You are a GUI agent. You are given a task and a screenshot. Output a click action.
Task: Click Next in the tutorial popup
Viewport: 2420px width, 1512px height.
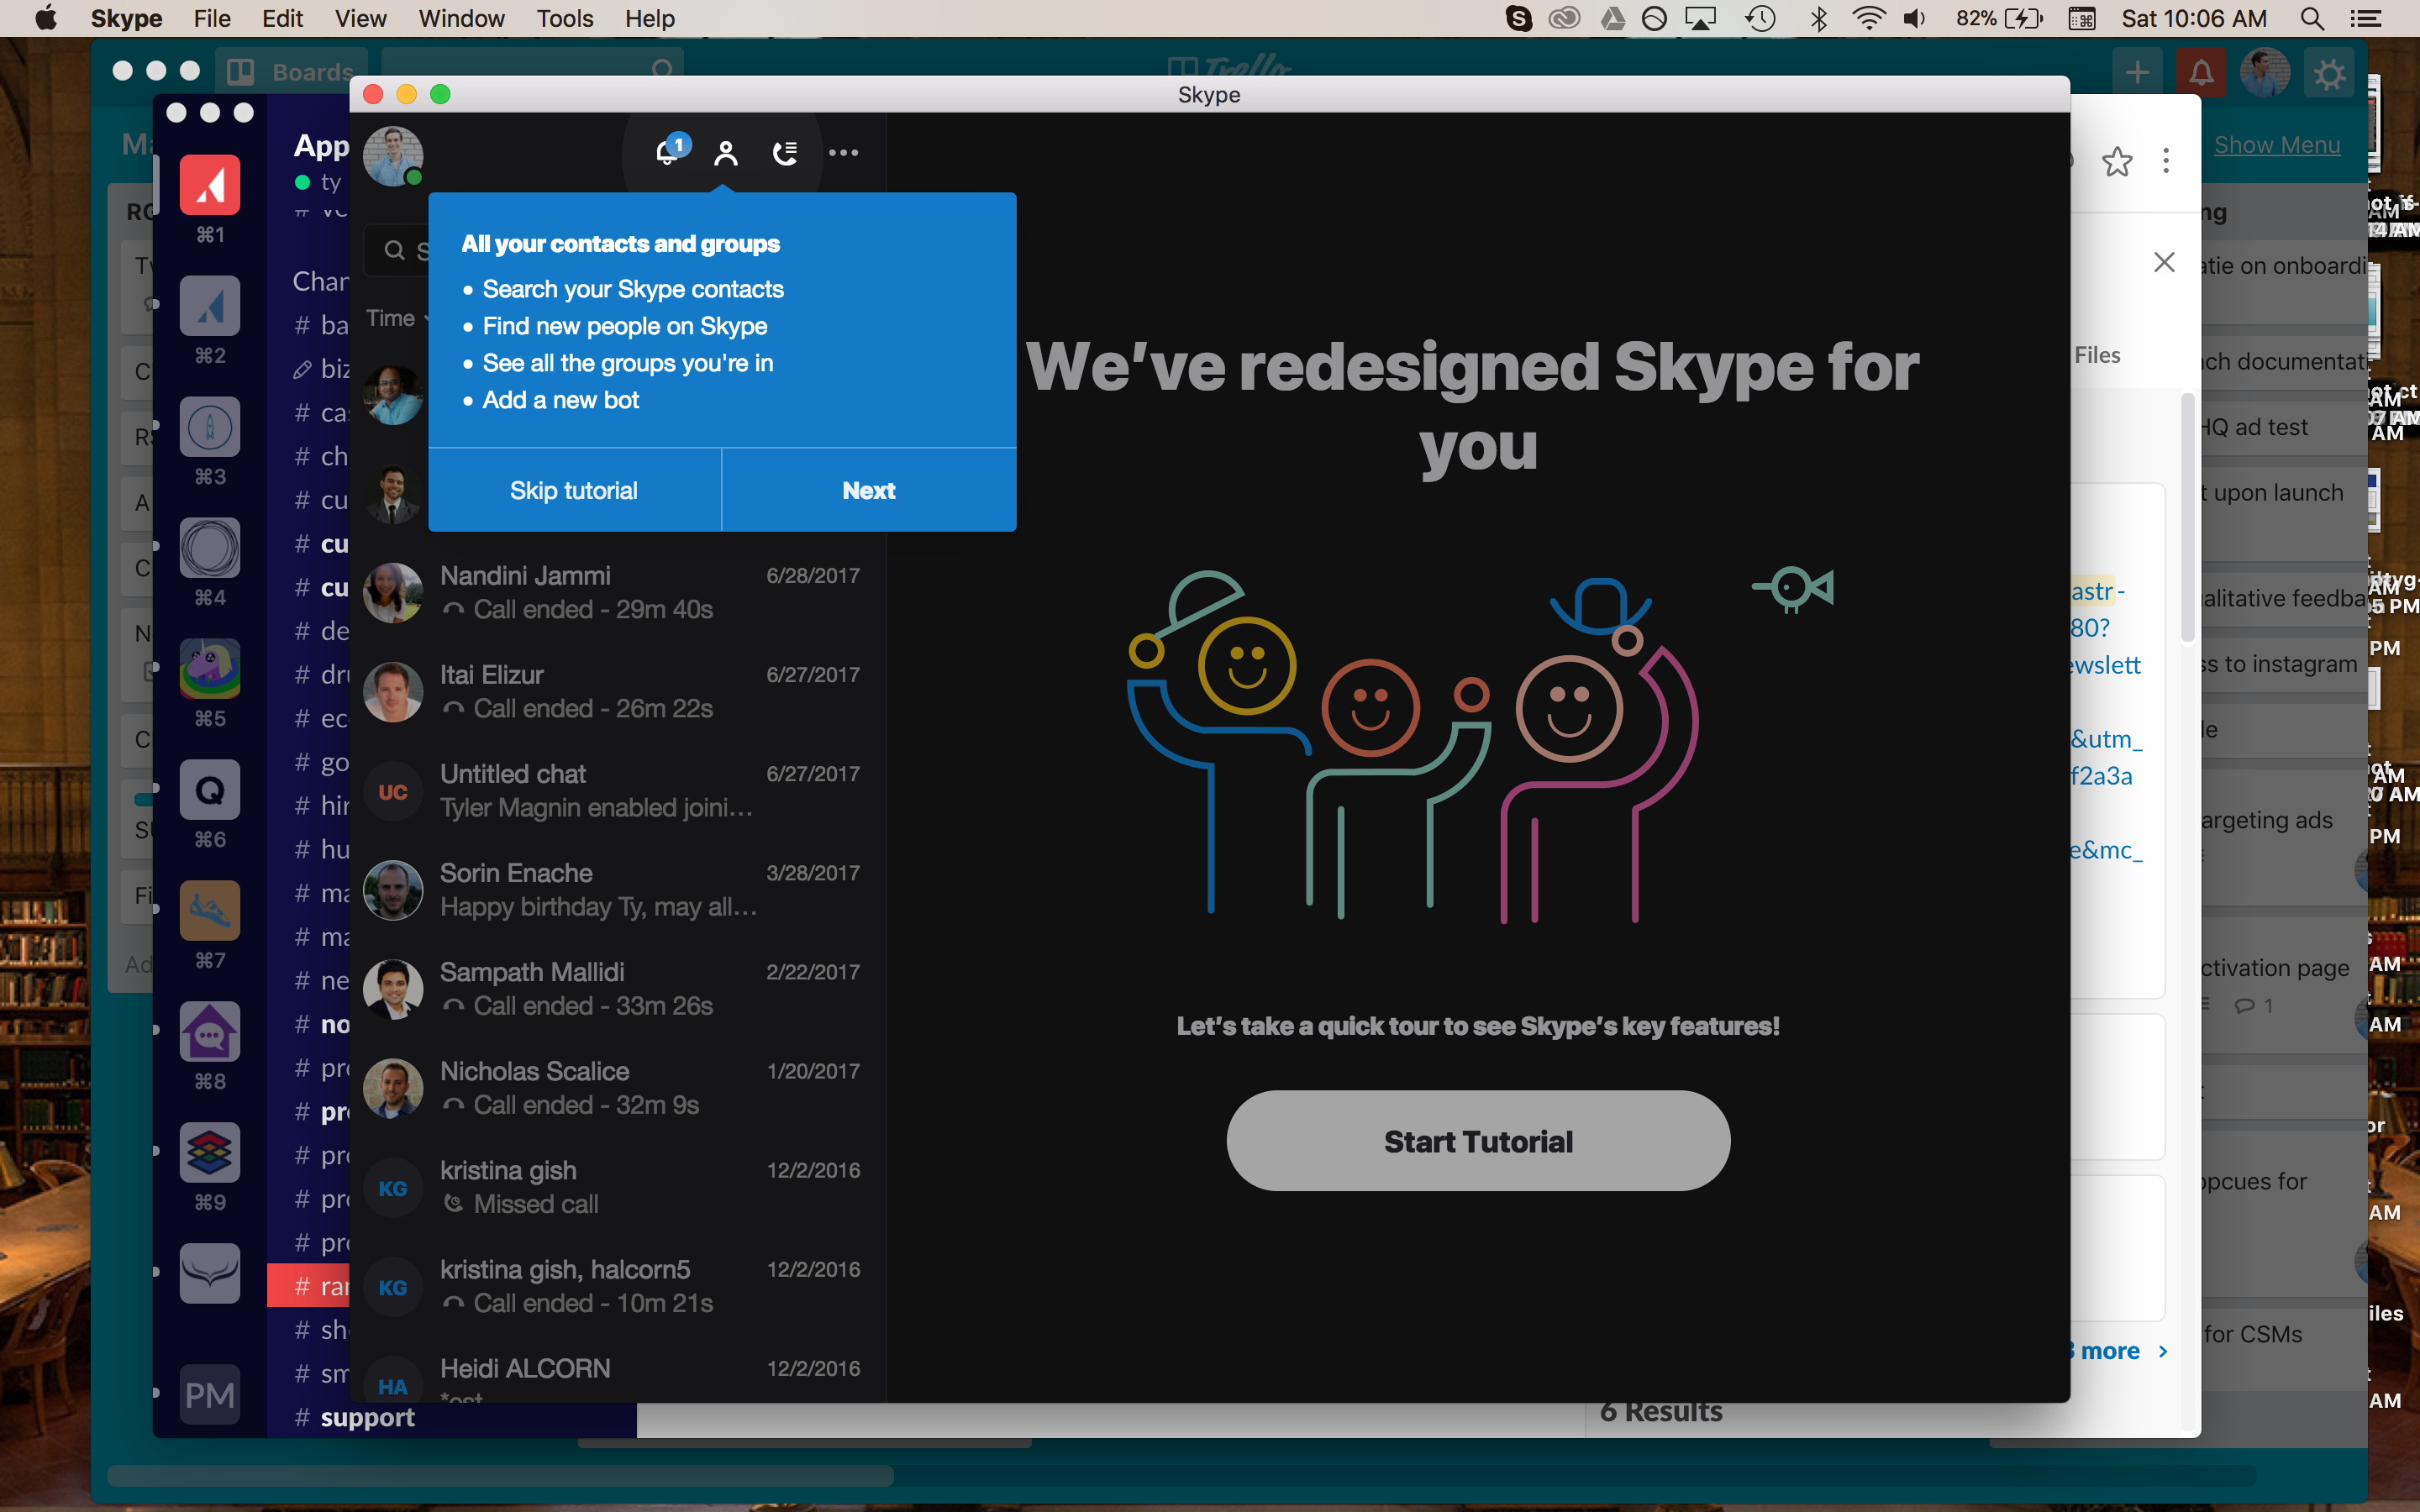pyautogui.click(x=869, y=491)
